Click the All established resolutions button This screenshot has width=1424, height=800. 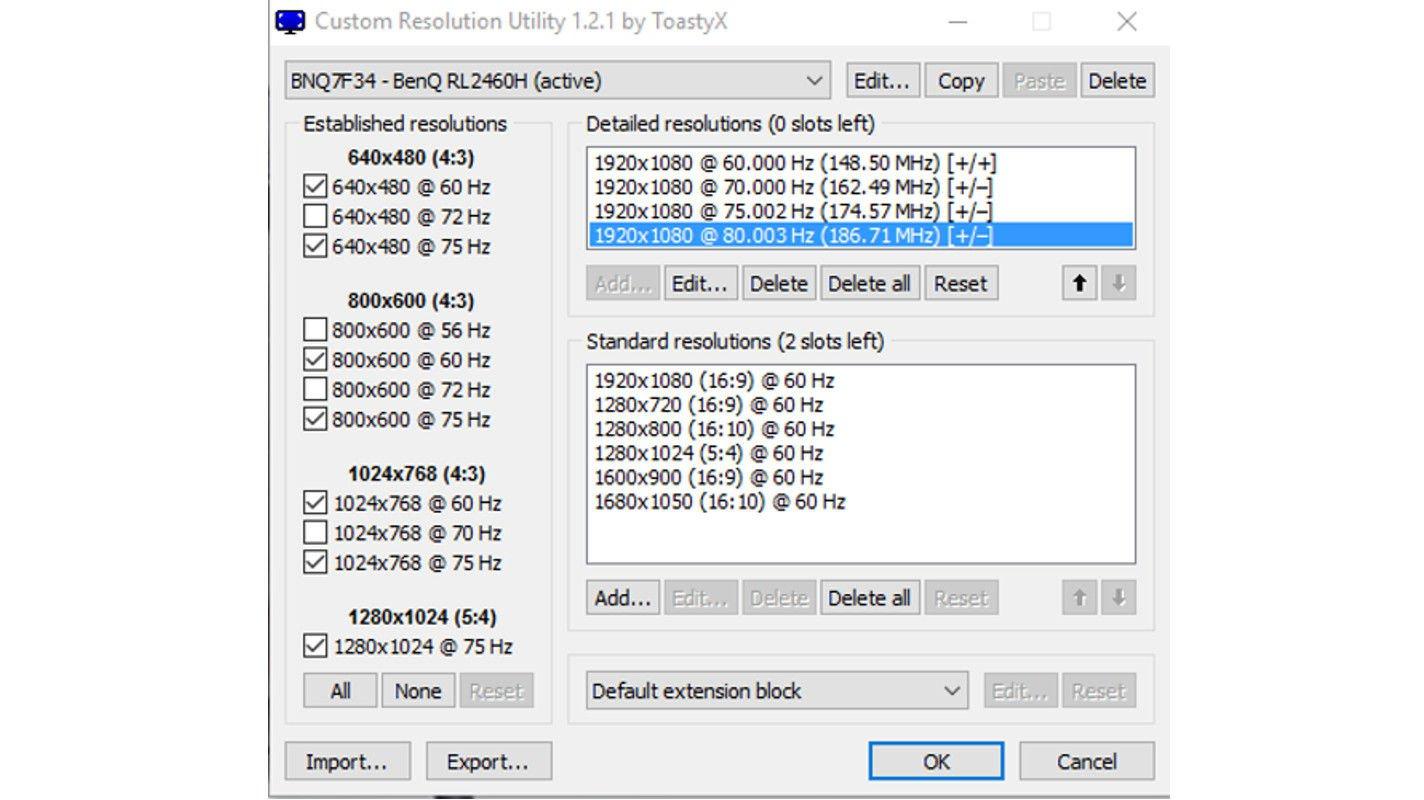340,691
